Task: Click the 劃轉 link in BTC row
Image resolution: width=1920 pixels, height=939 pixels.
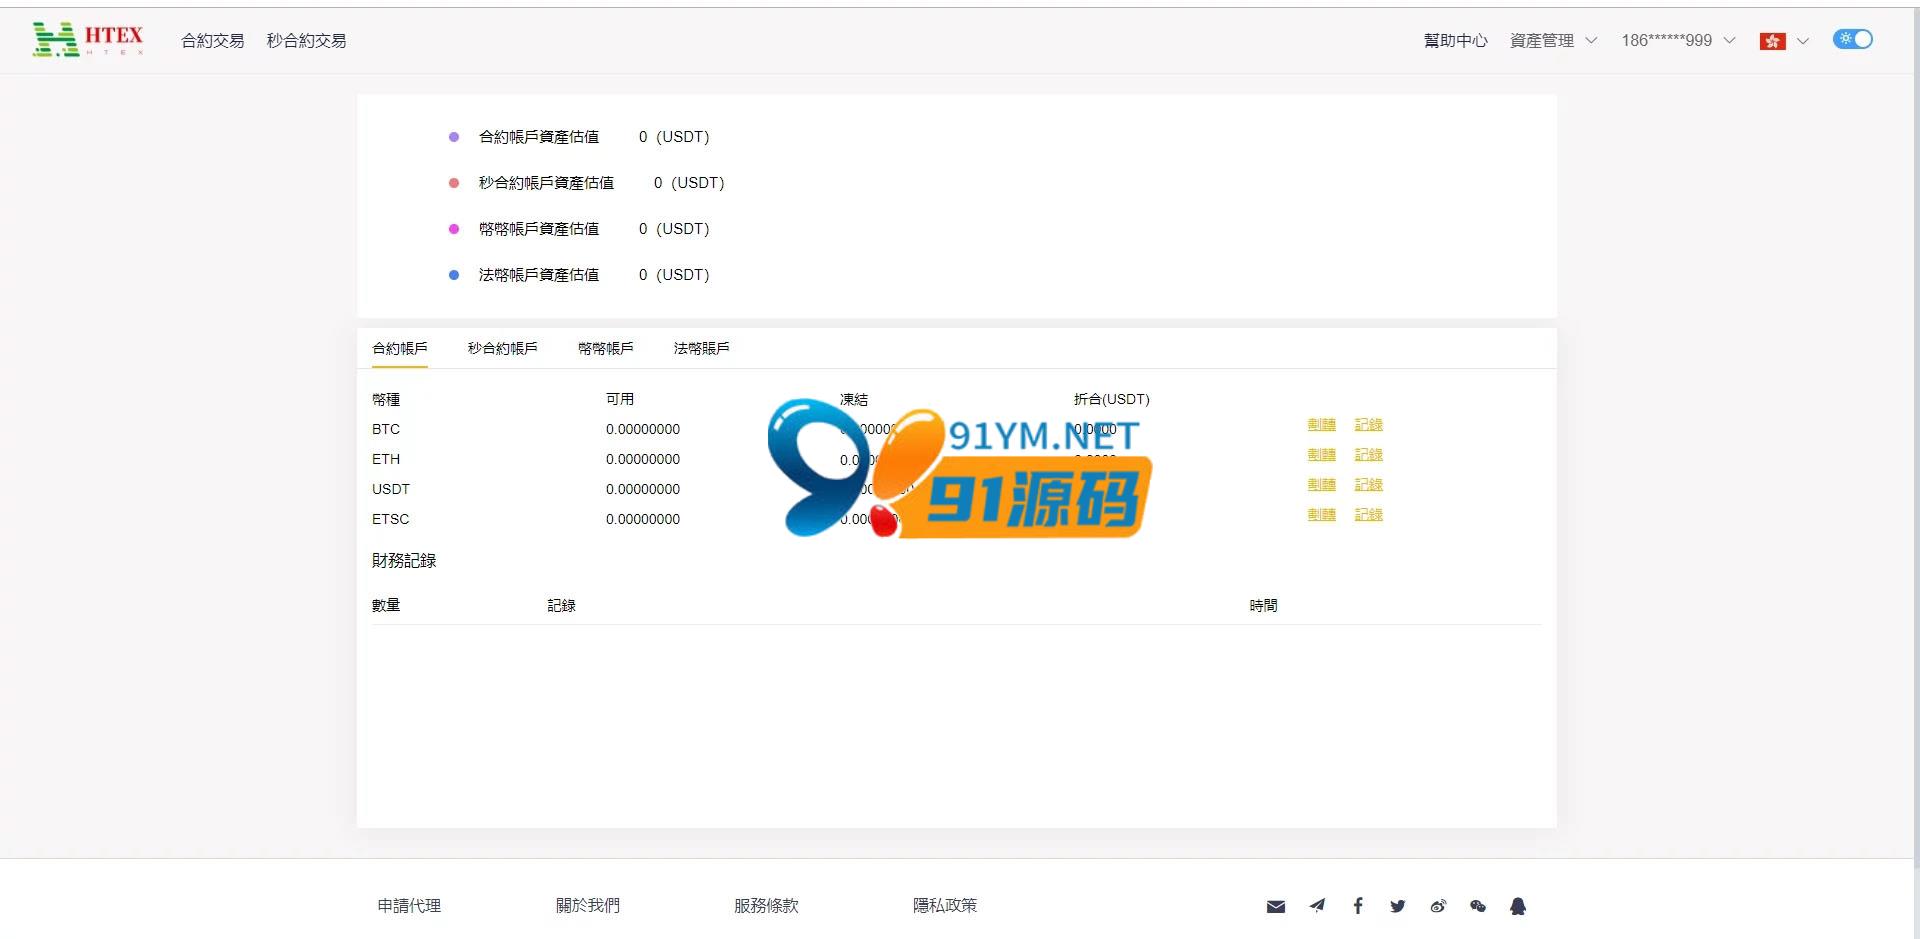Action: point(1322,425)
